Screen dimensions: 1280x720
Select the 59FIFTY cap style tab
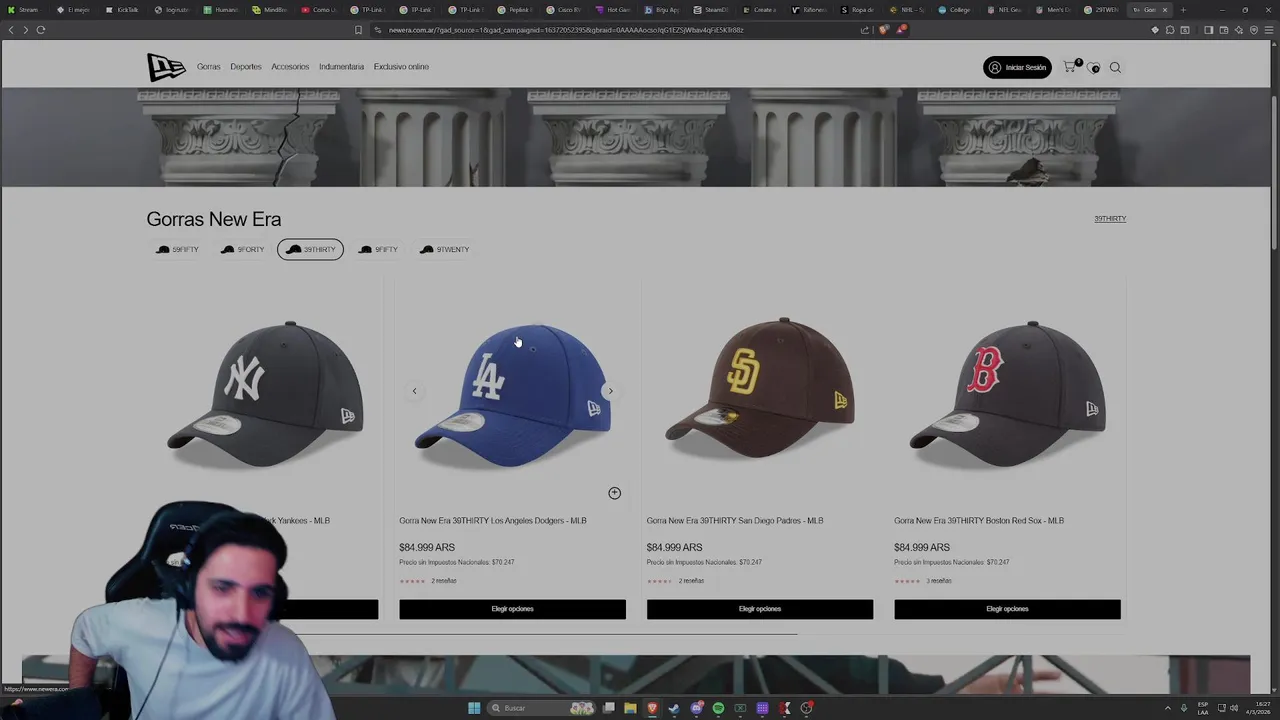point(178,249)
